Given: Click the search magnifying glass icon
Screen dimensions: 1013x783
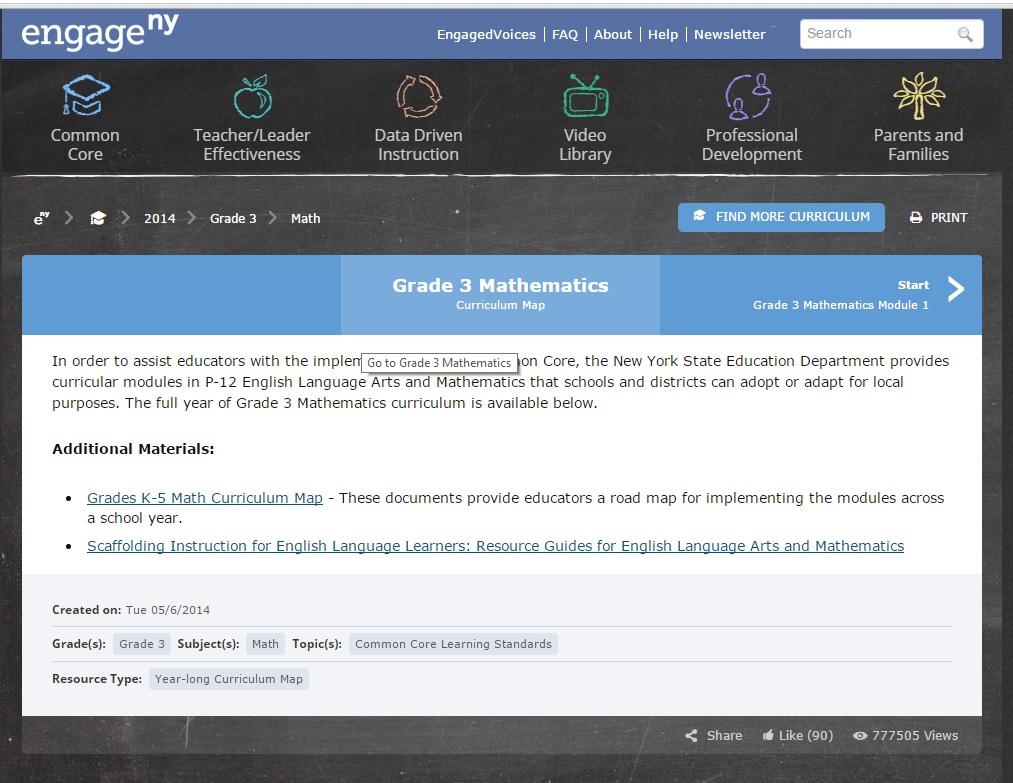Looking at the screenshot, I should click(965, 34).
